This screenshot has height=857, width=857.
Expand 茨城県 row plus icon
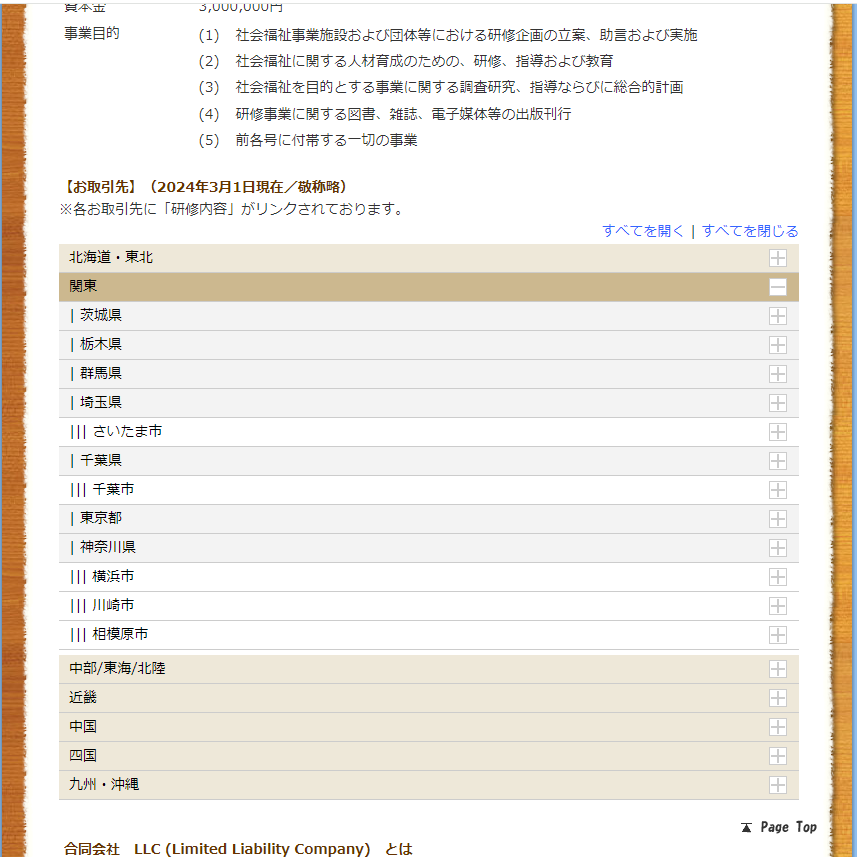(x=777, y=316)
